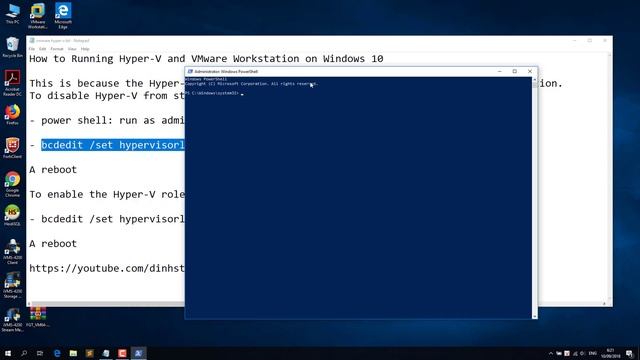This screenshot has width=640, height=360.
Task: Select iVMS-4200 Client desktop shortcut
Action: 12,251
